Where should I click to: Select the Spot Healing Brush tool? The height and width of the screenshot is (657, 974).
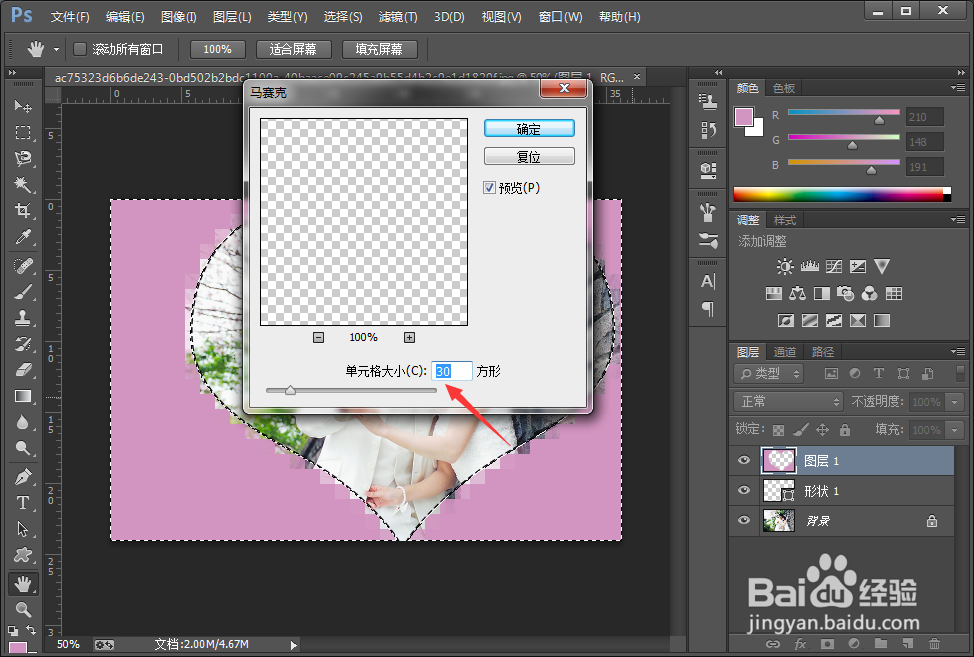tap(23, 266)
